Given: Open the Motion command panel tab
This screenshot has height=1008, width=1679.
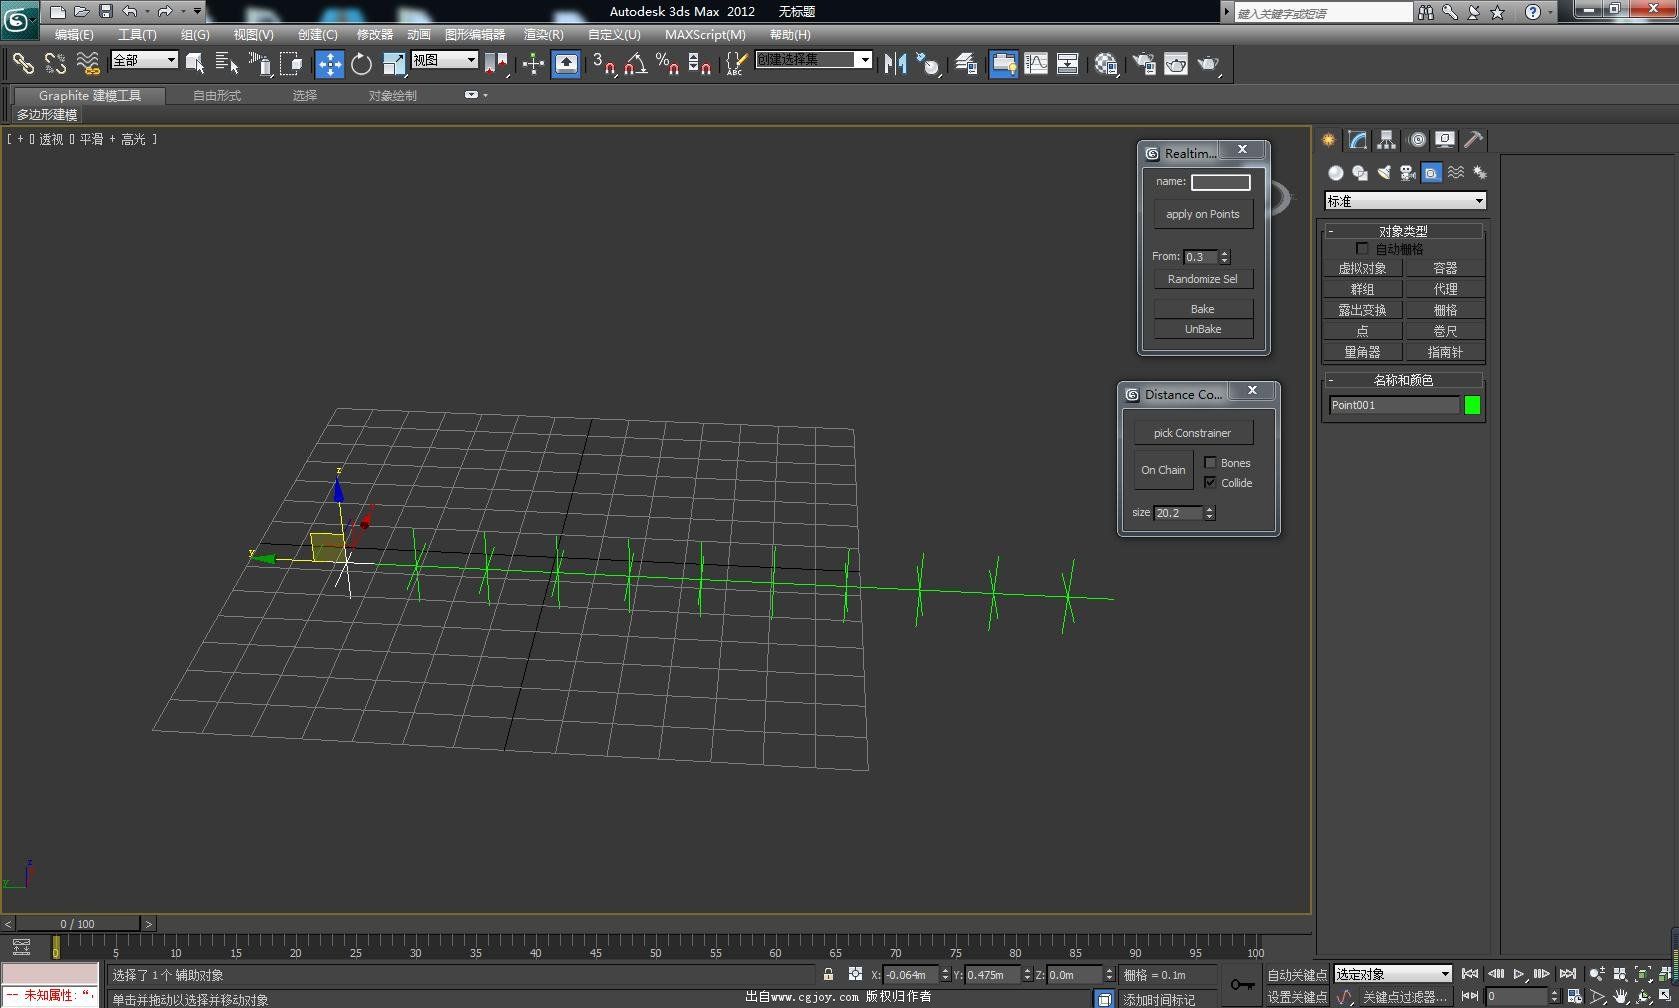Looking at the screenshot, I should (x=1417, y=140).
